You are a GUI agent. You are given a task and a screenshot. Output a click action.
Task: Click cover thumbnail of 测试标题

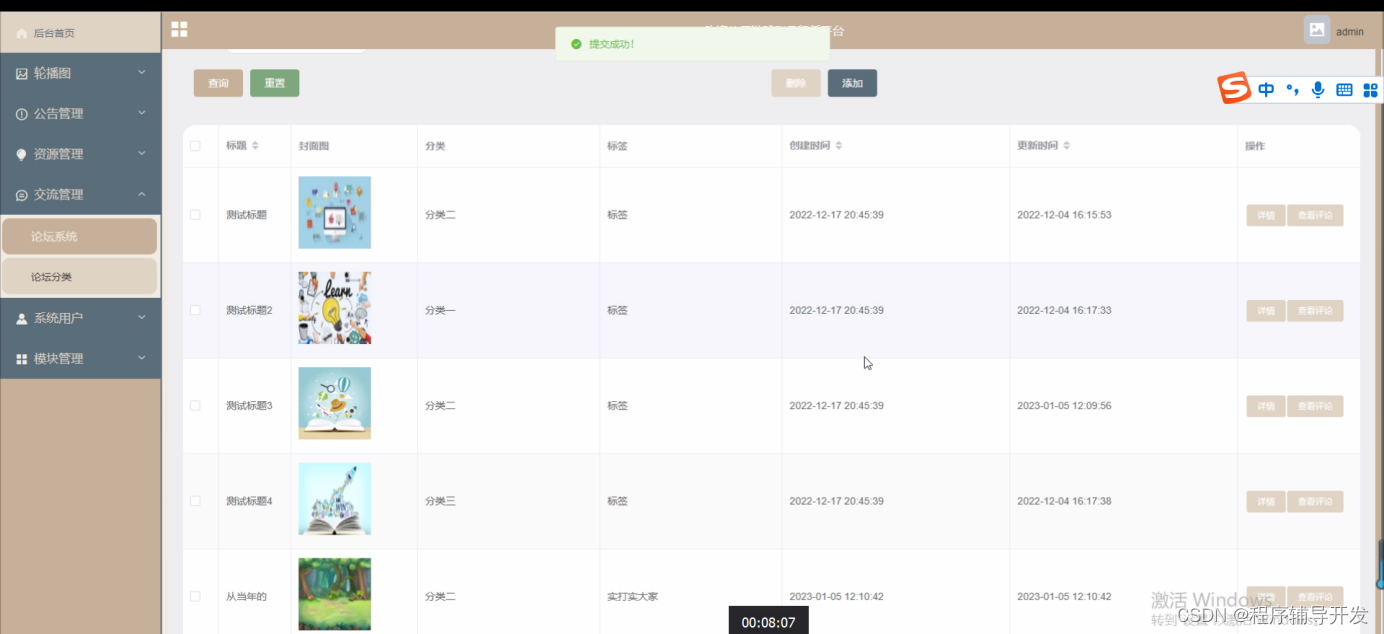point(334,213)
